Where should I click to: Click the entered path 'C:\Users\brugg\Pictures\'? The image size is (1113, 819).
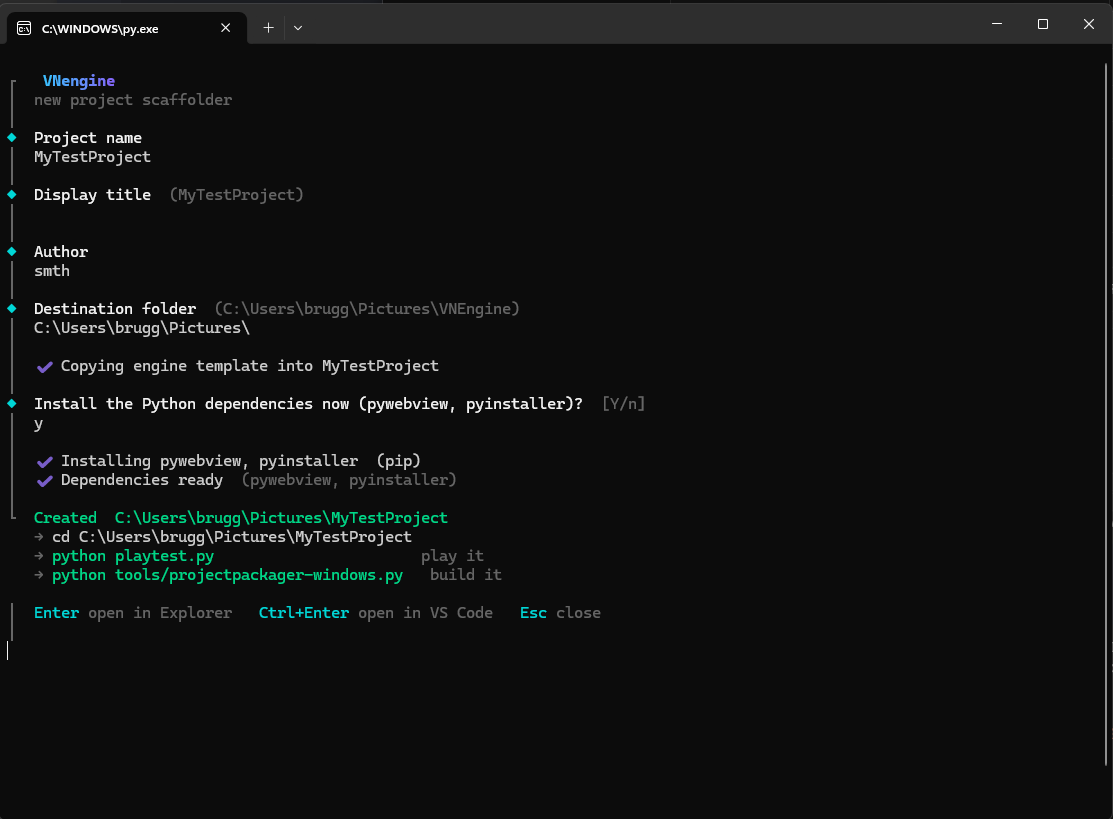pos(142,328)
